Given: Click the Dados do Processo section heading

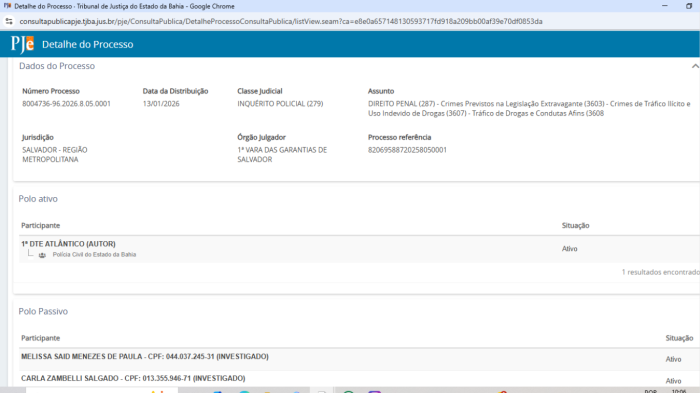Looking at the screenshot, I should [57, 66].
